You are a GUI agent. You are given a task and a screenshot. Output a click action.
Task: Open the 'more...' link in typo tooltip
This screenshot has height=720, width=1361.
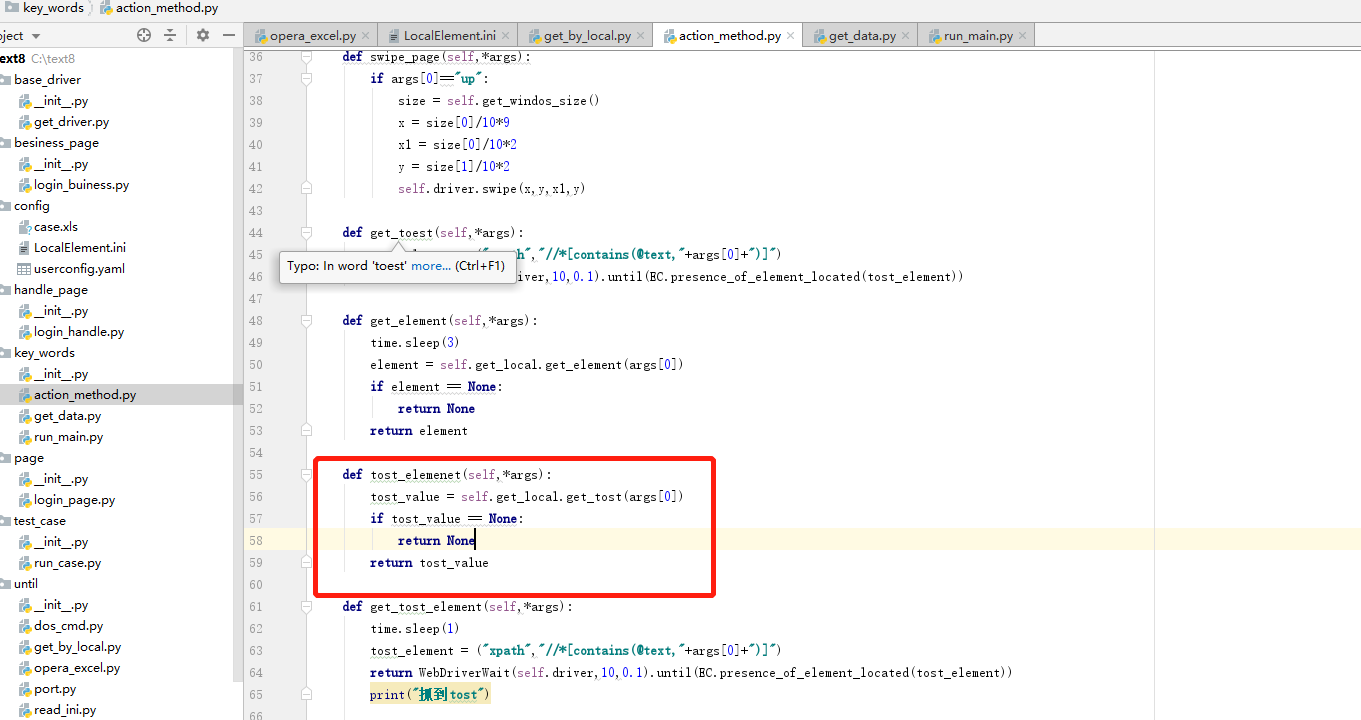point(431,266)
